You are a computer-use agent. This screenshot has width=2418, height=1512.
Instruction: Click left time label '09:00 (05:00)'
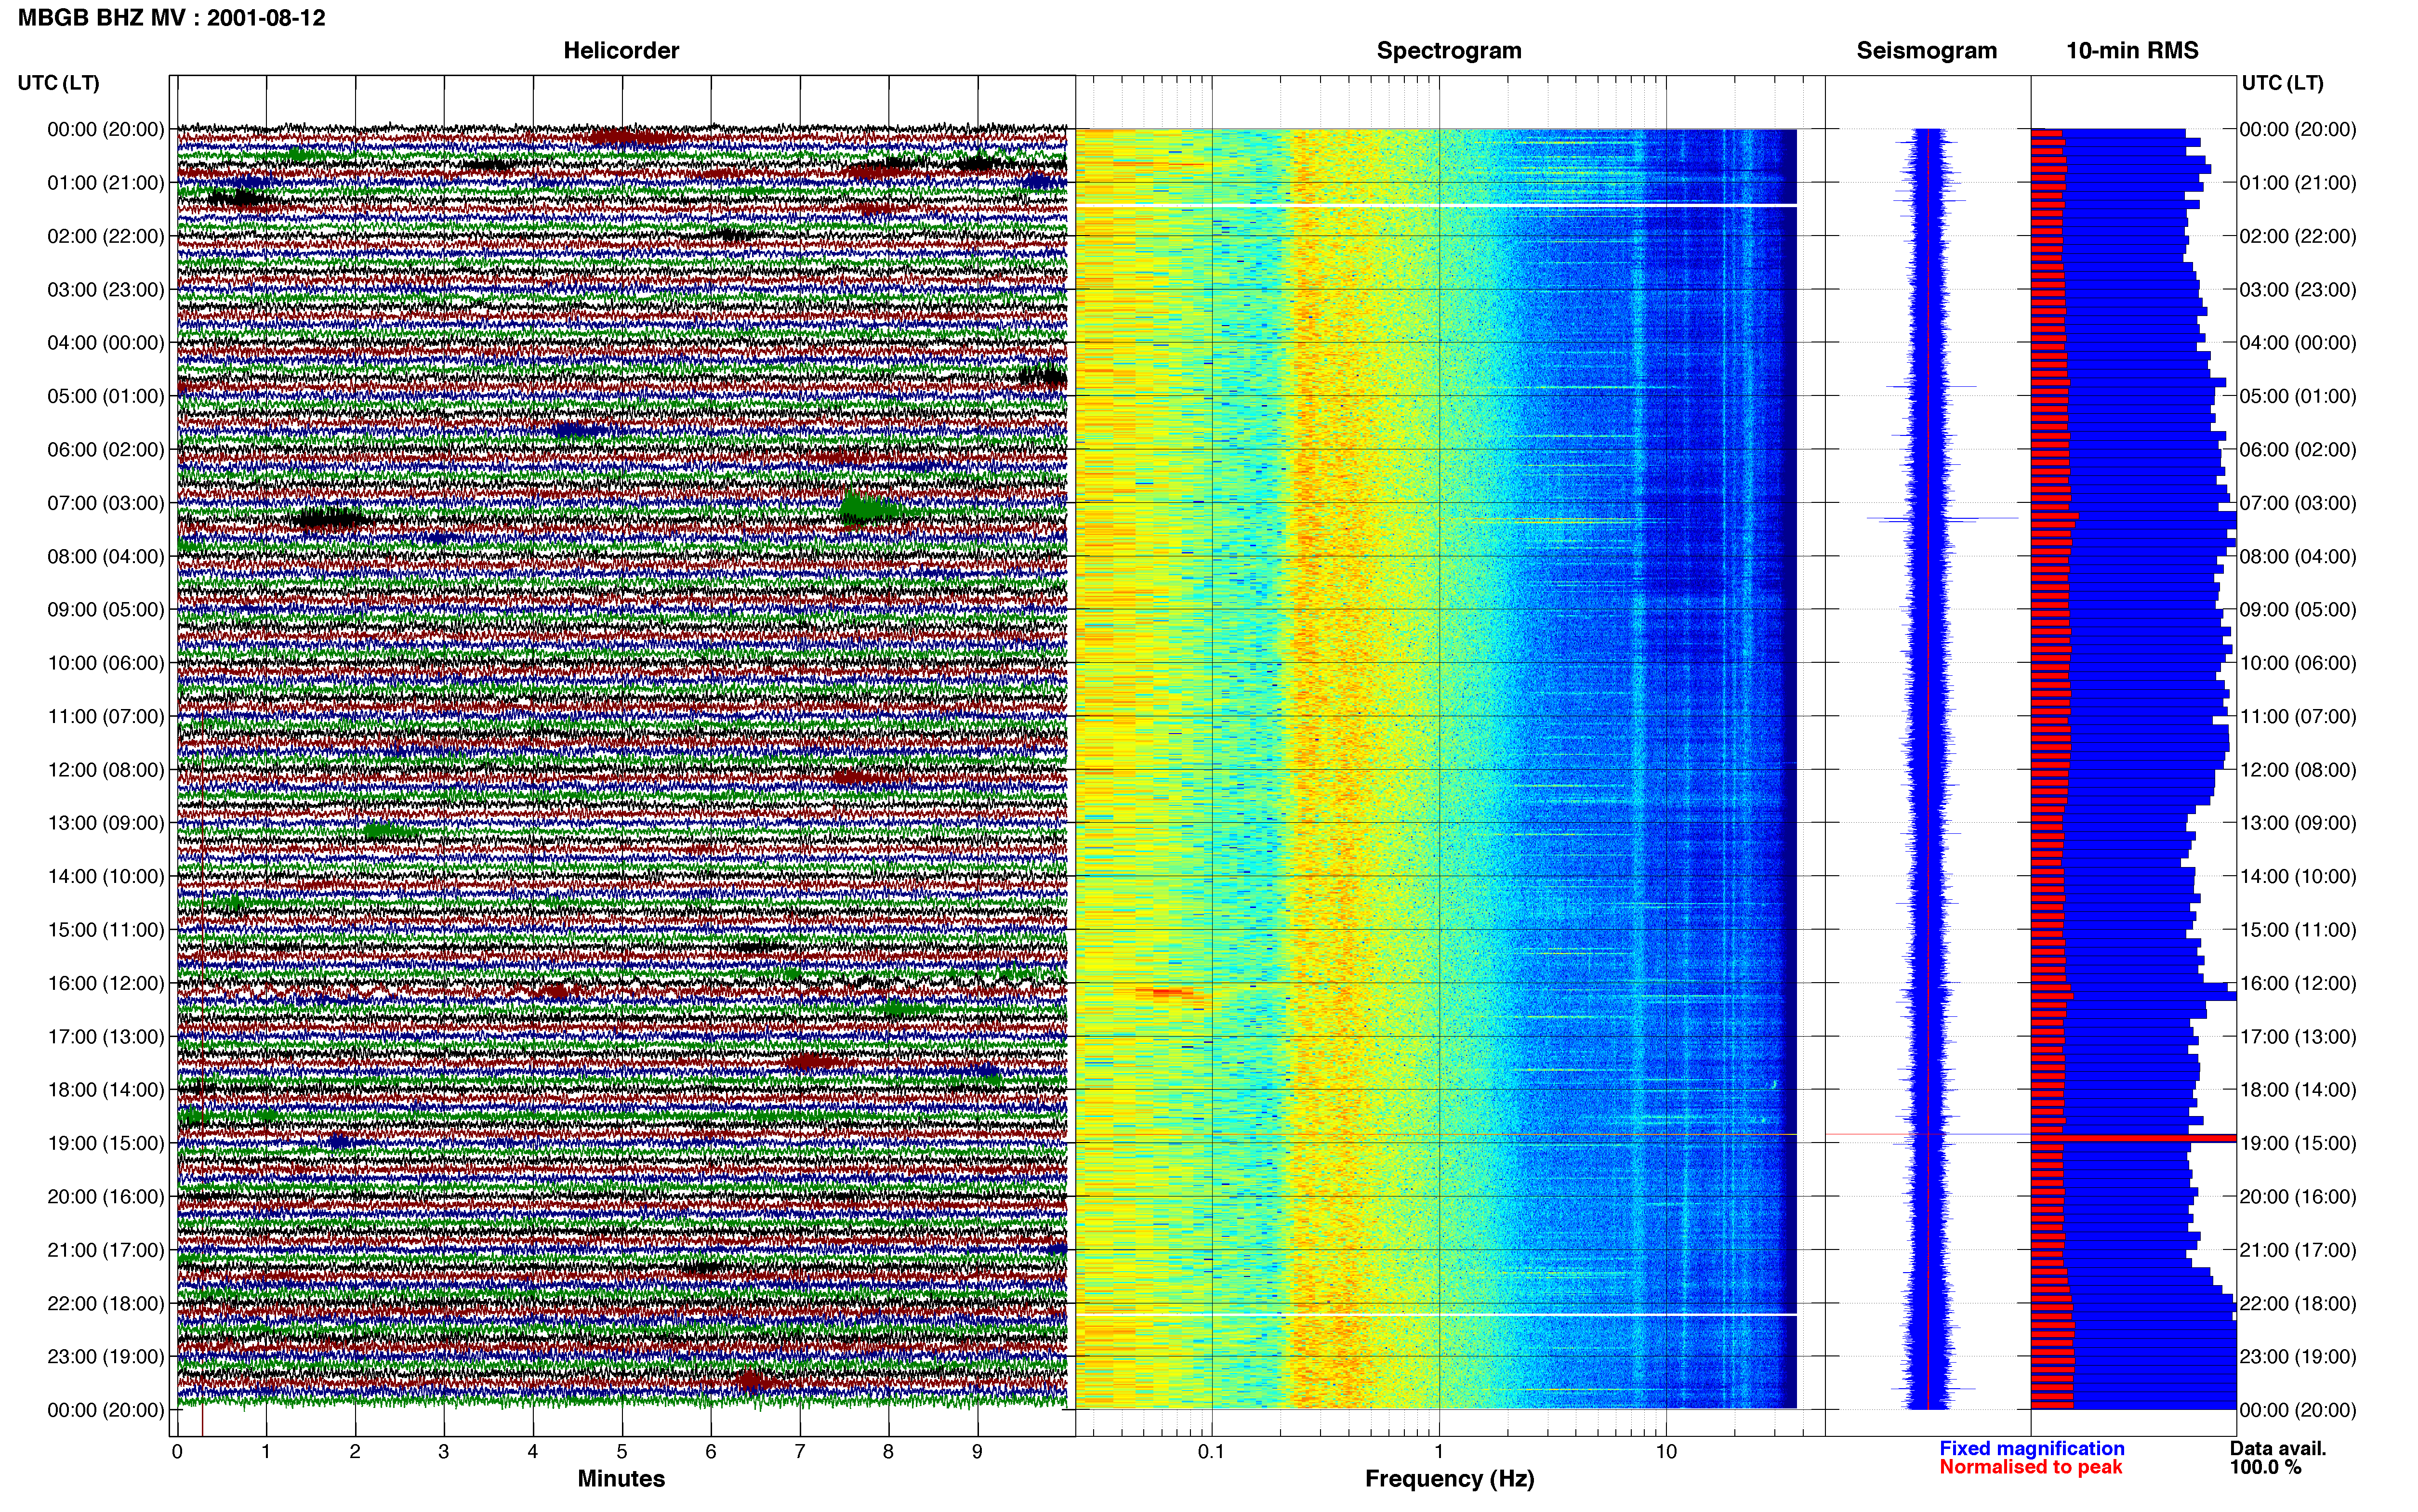point(106,609)
